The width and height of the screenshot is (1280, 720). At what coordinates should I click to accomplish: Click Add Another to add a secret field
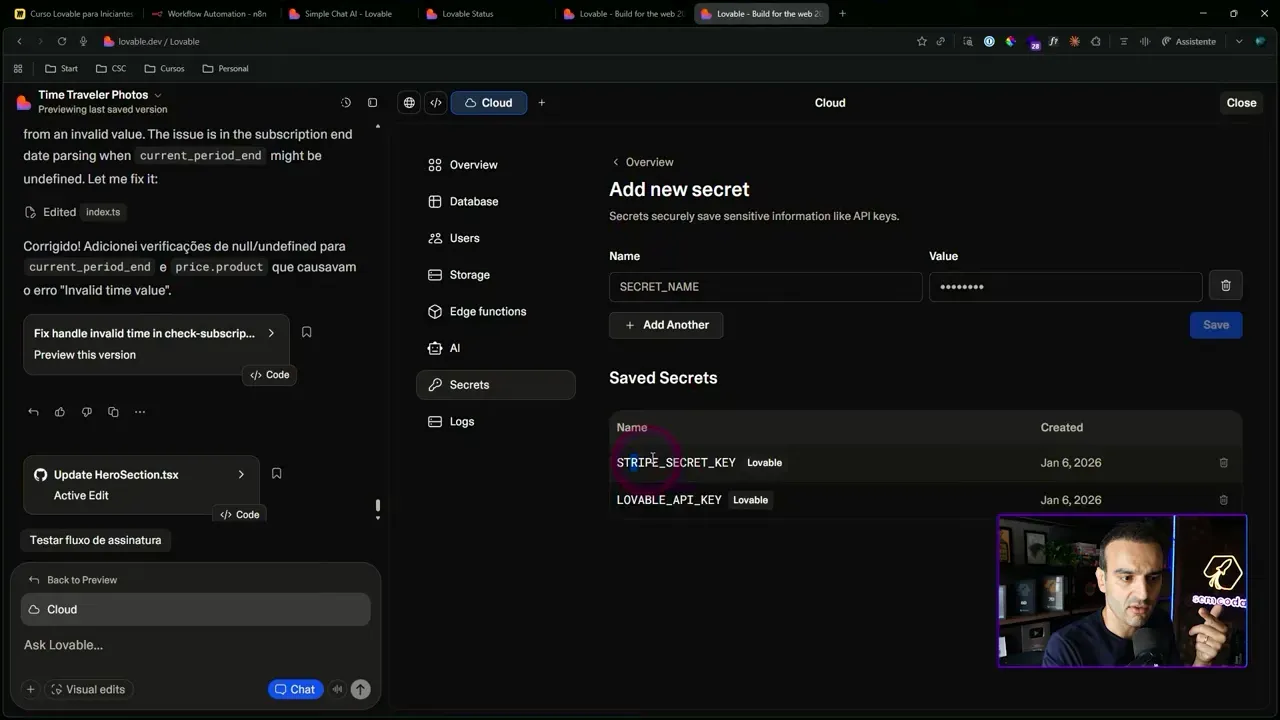point(666,324)
